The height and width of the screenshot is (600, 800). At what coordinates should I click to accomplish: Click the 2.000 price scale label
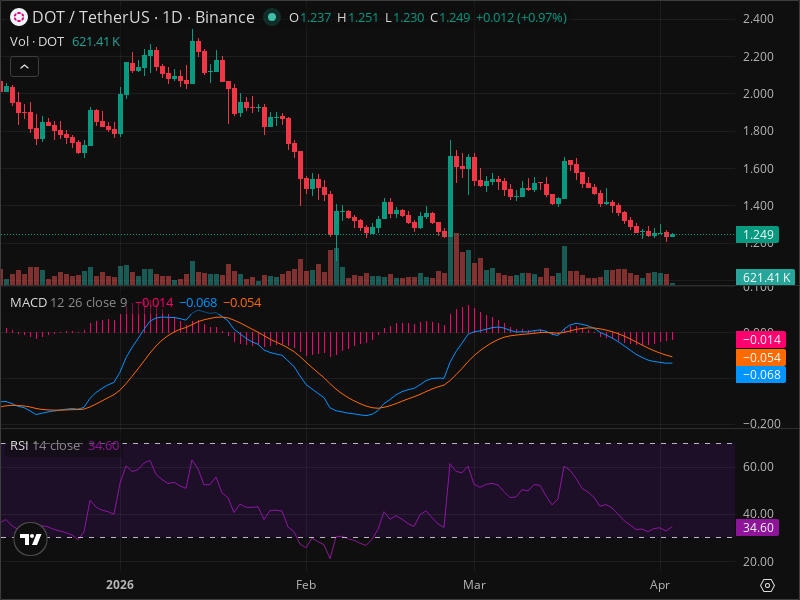(x=758, y=94)
